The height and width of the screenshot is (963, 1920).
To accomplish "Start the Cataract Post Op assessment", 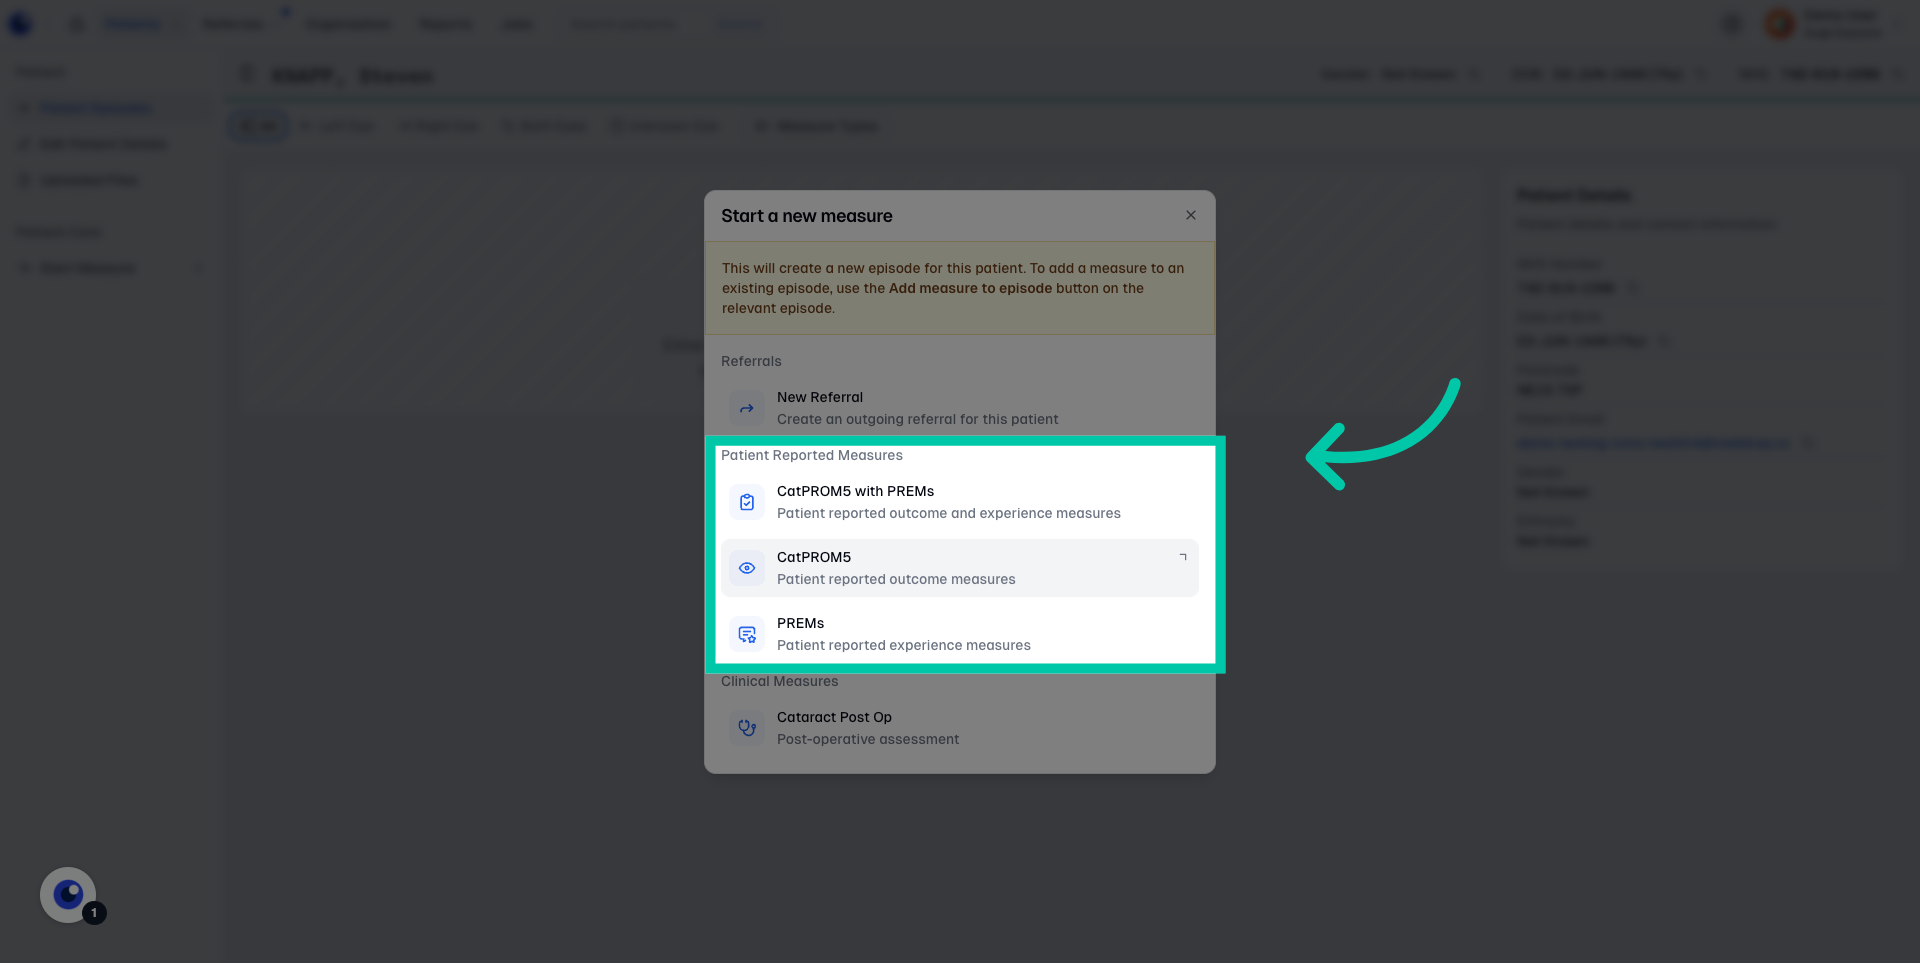I will (x=960, y=728).
